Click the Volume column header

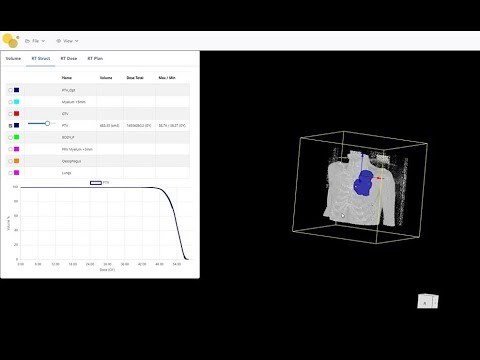pyautogui.click(x=106, y=78)
